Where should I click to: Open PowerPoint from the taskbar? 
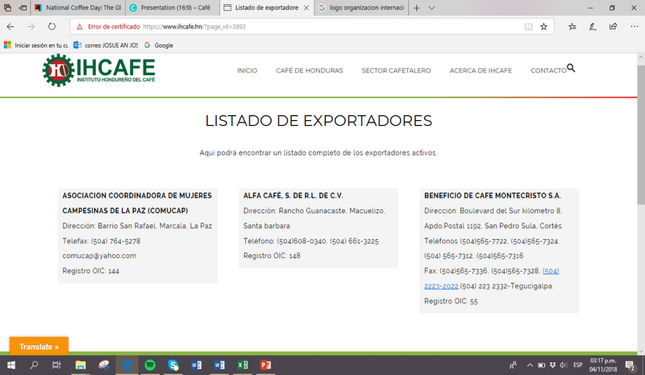pos(265,365)
